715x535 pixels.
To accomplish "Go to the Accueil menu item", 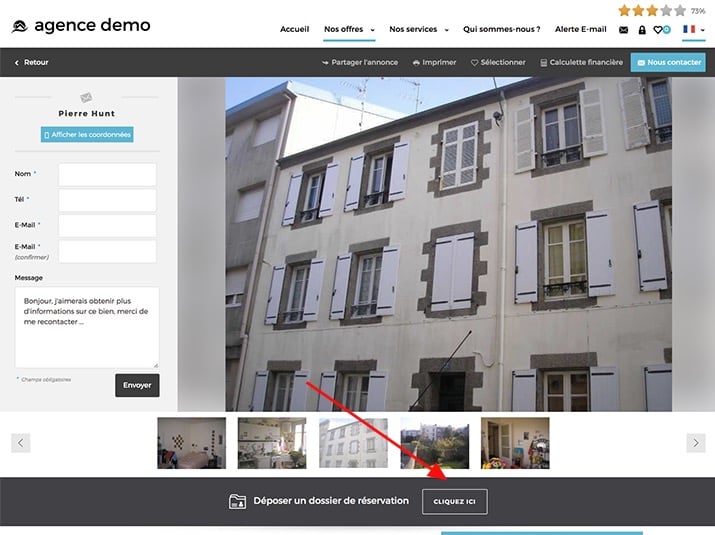I will [x=295, y=30].
